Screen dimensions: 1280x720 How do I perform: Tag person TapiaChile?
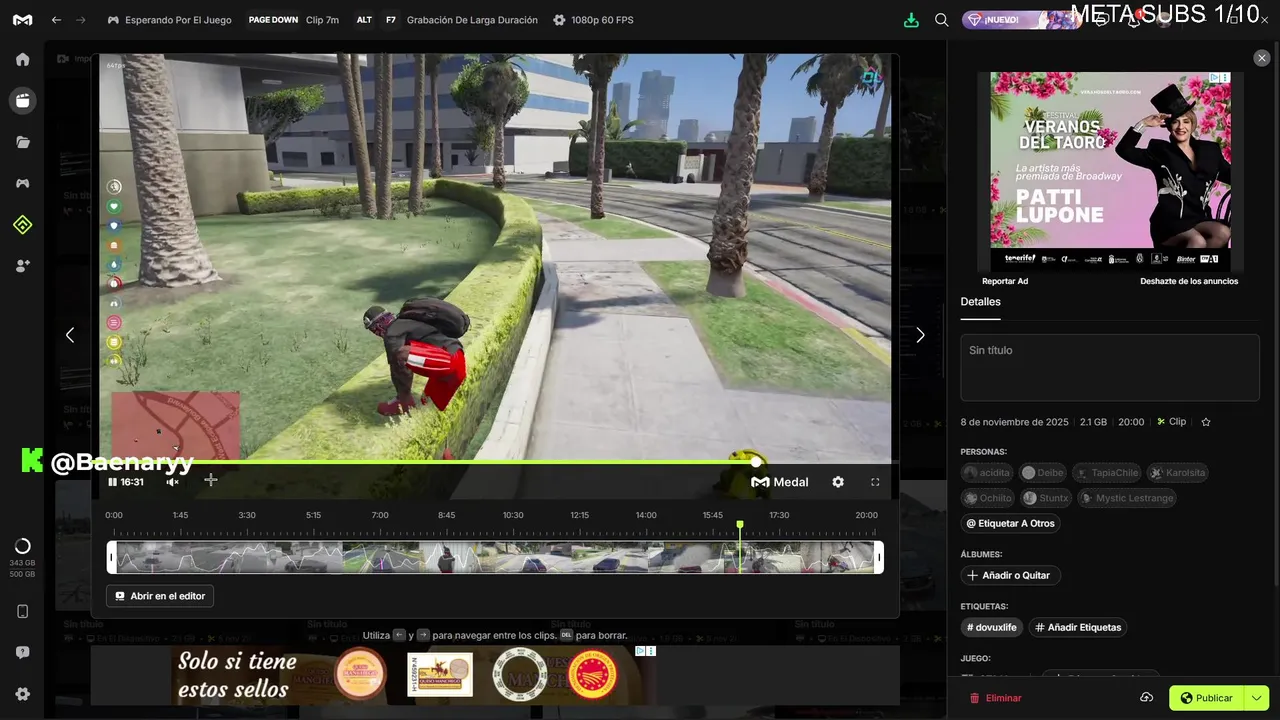pyautogui.click(x=1107, y=472)
